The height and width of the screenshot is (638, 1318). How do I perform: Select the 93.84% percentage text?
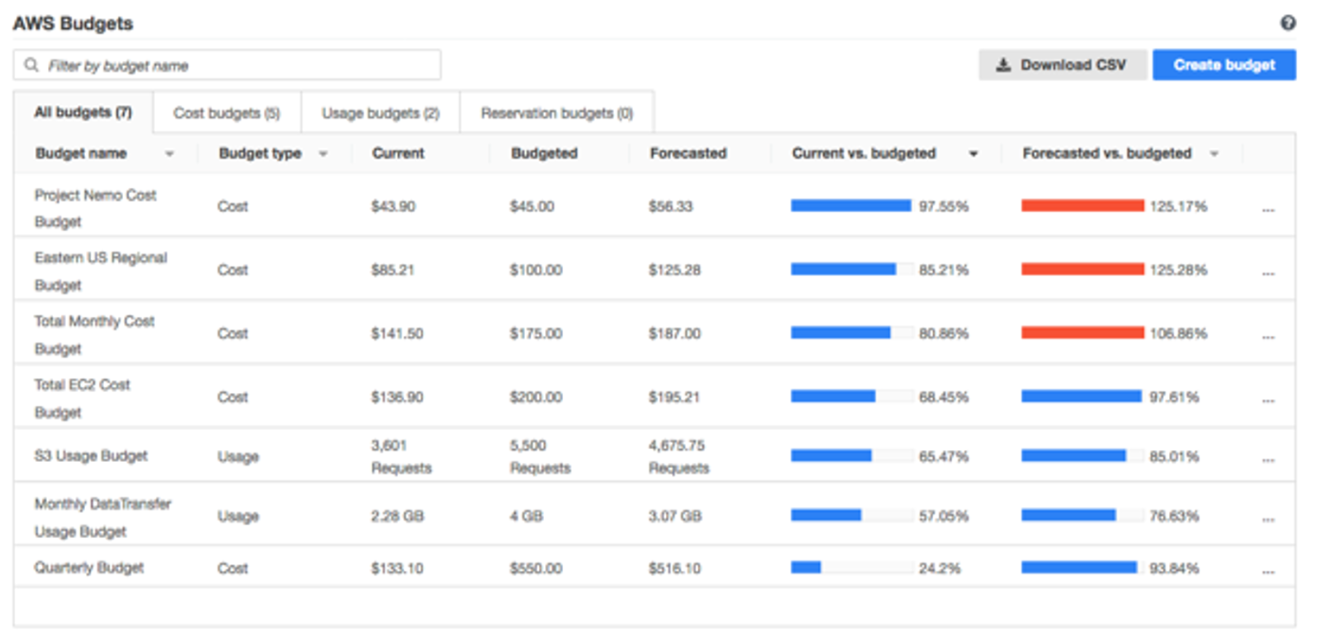[x=1174, y=568]
